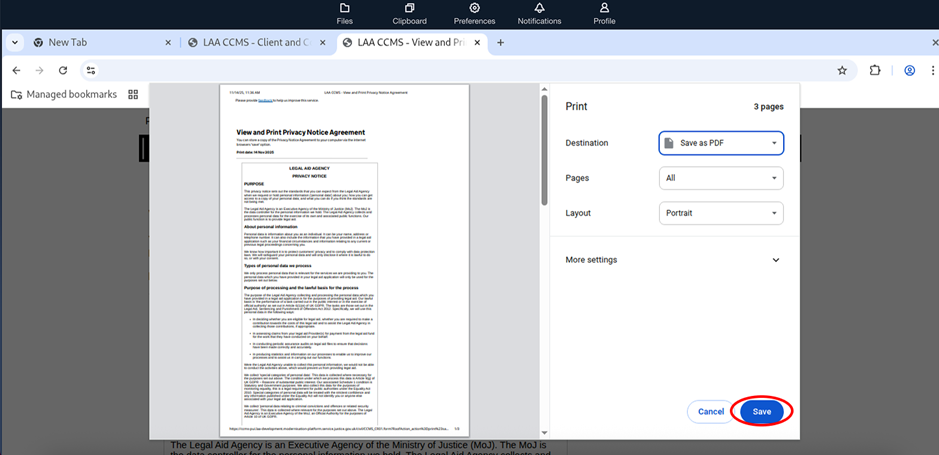Open the Layout dropdown set to Portrait

pyautogui.click(x=720, y=213)
